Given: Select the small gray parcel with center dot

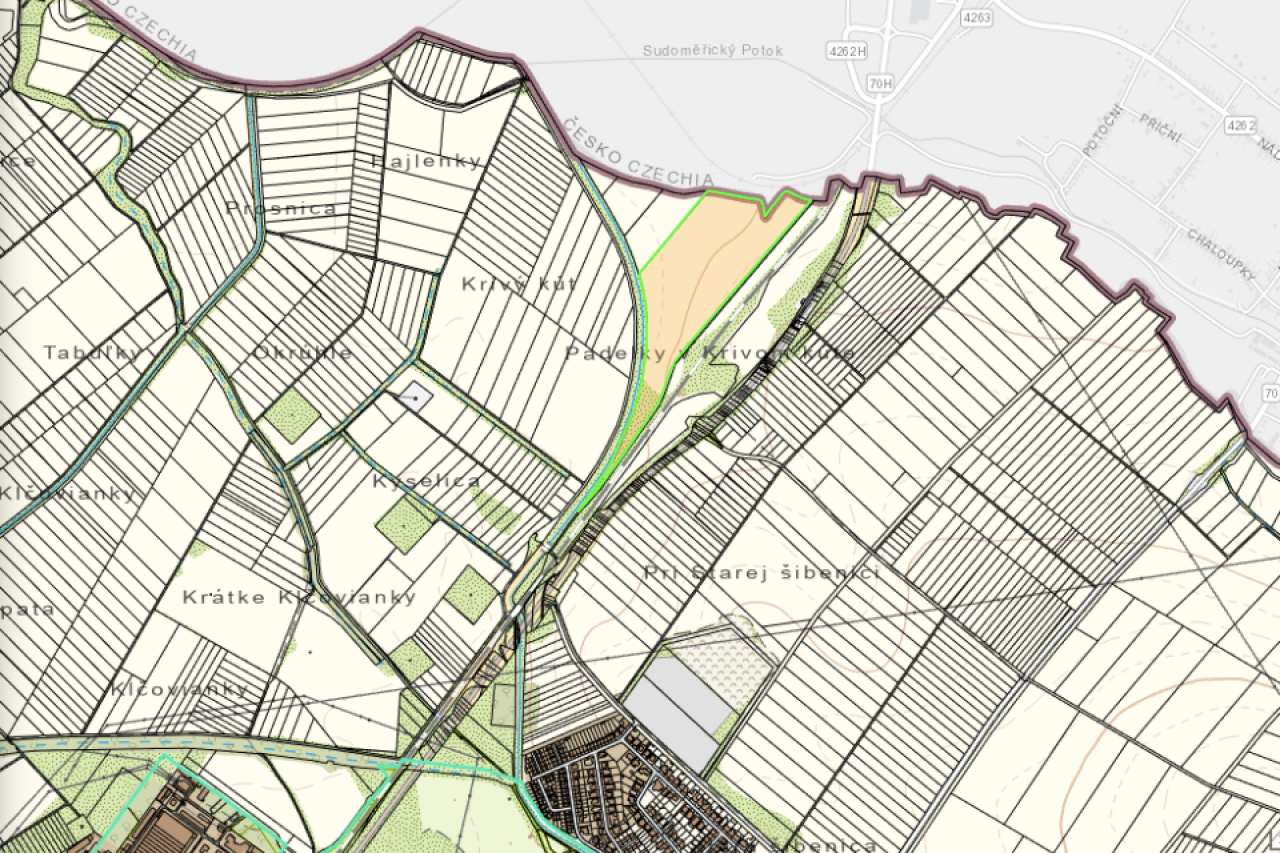Looking at the screenshot, I should pyautogui.click(x=415, y=398).
